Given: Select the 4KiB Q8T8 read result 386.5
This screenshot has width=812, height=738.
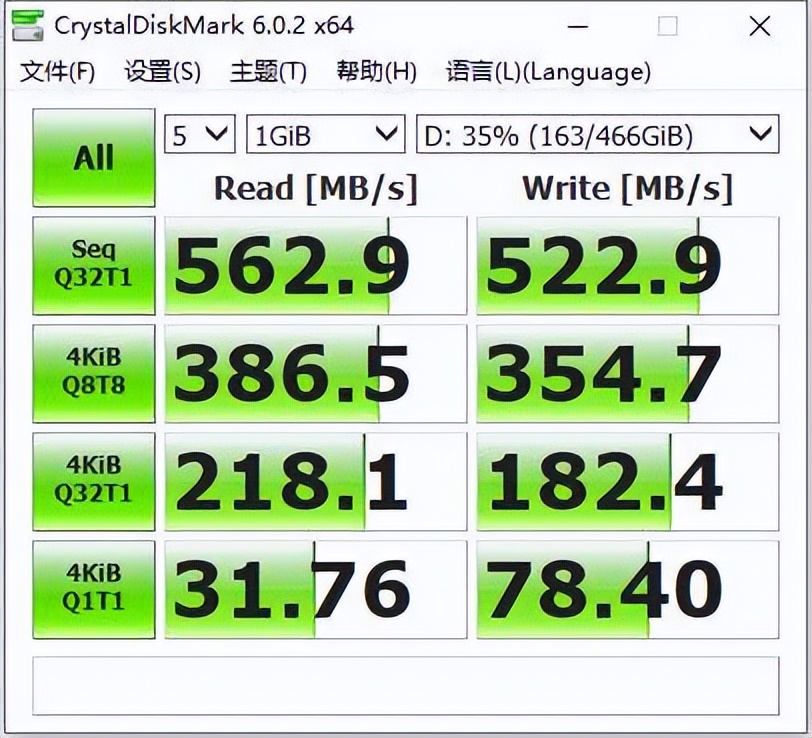Looking at the screenshot, I should tap(315, 373).
